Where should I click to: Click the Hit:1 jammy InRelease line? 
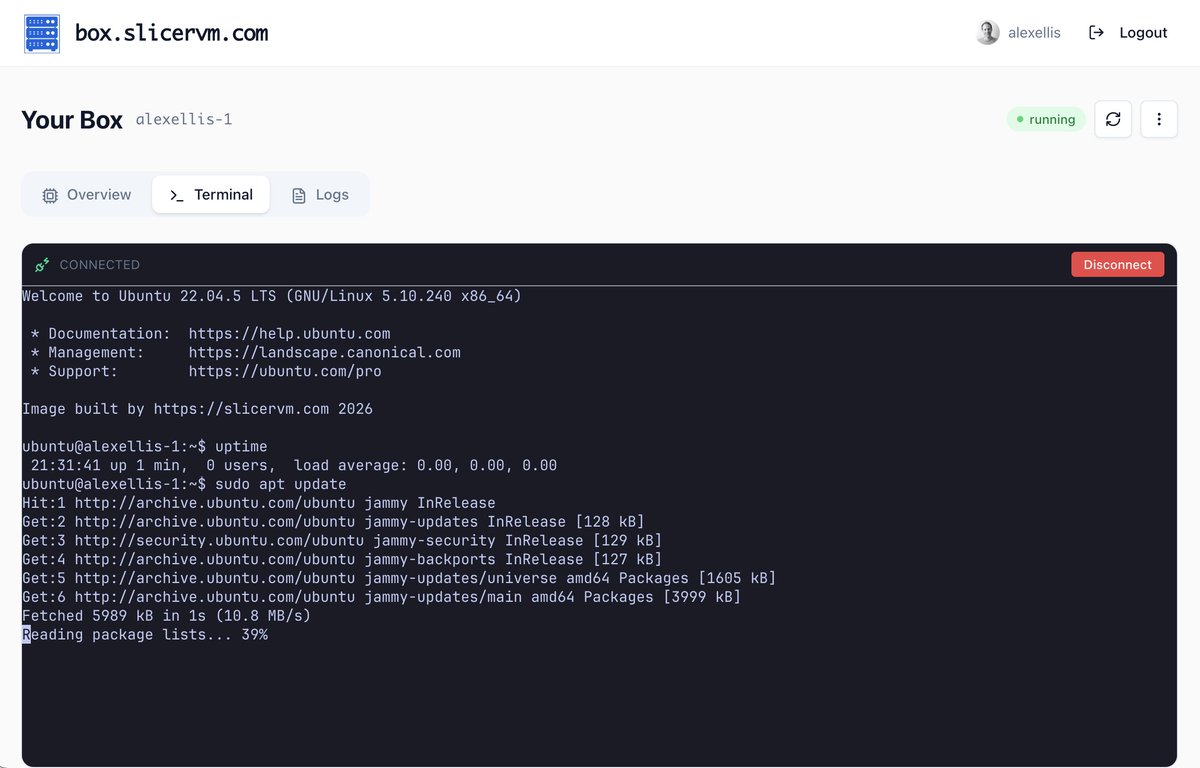[259, 503]
